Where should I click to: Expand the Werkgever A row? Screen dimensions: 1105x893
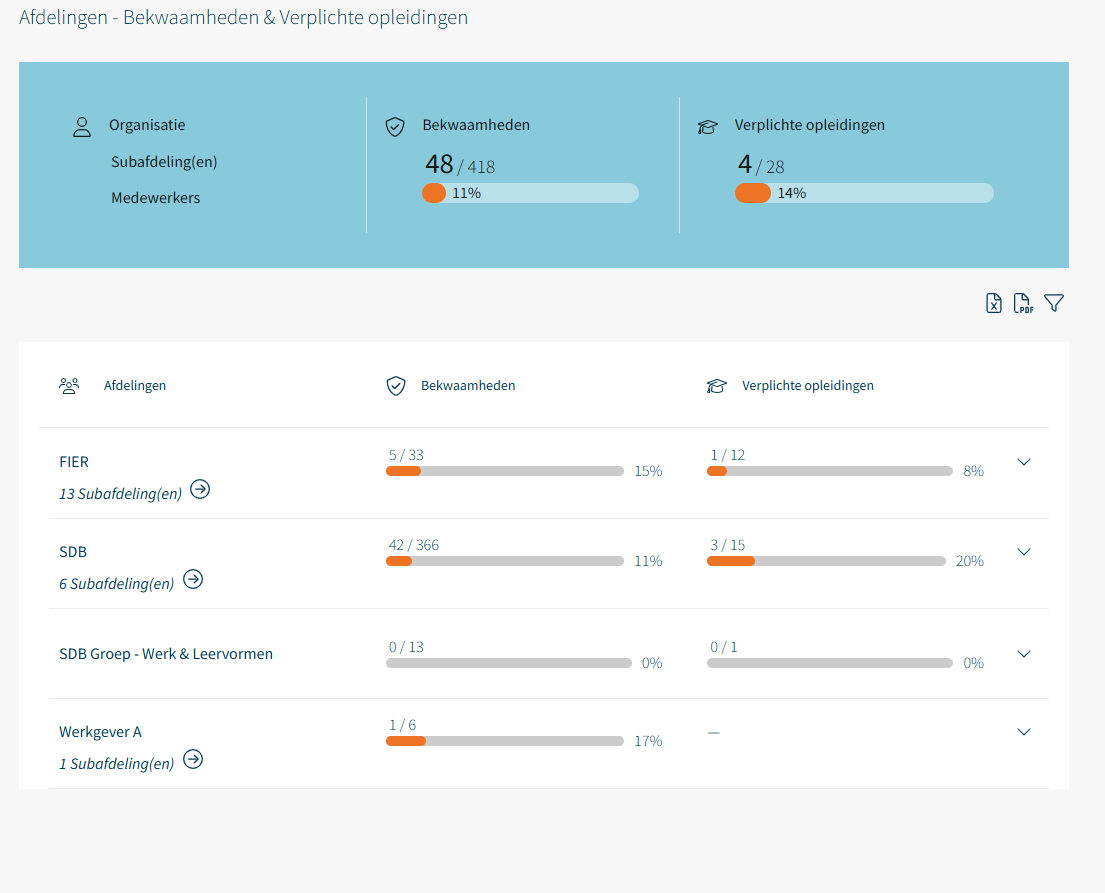coord(1023,732)
